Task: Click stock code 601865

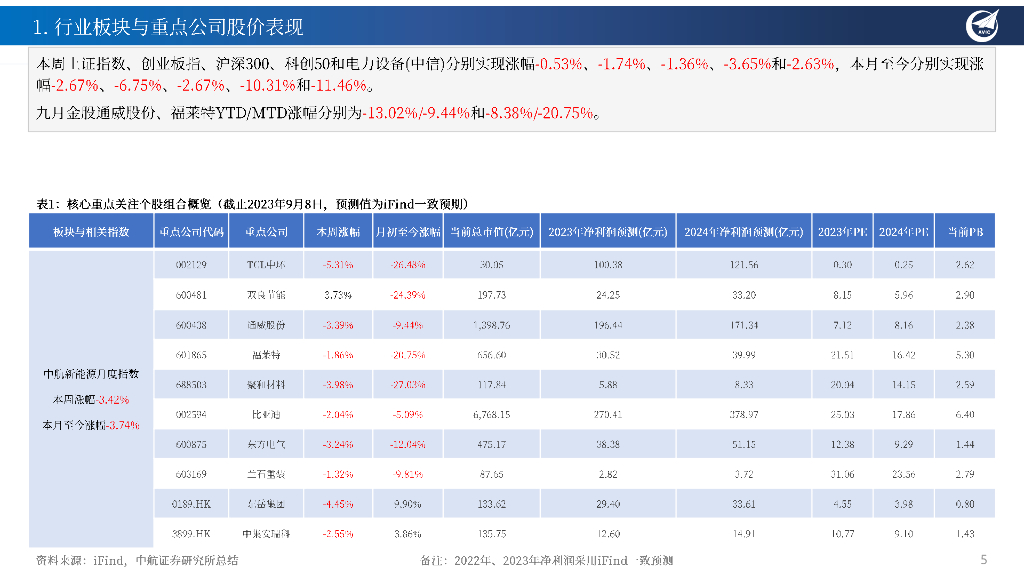Action: point(191,355)
